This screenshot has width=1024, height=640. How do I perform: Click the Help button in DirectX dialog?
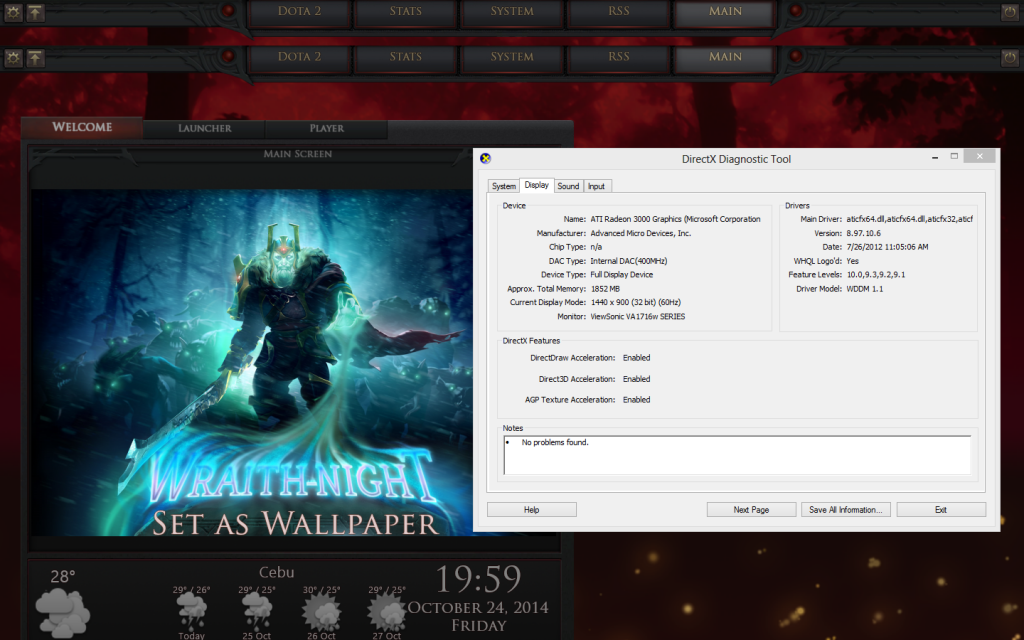tap(531, 510)
